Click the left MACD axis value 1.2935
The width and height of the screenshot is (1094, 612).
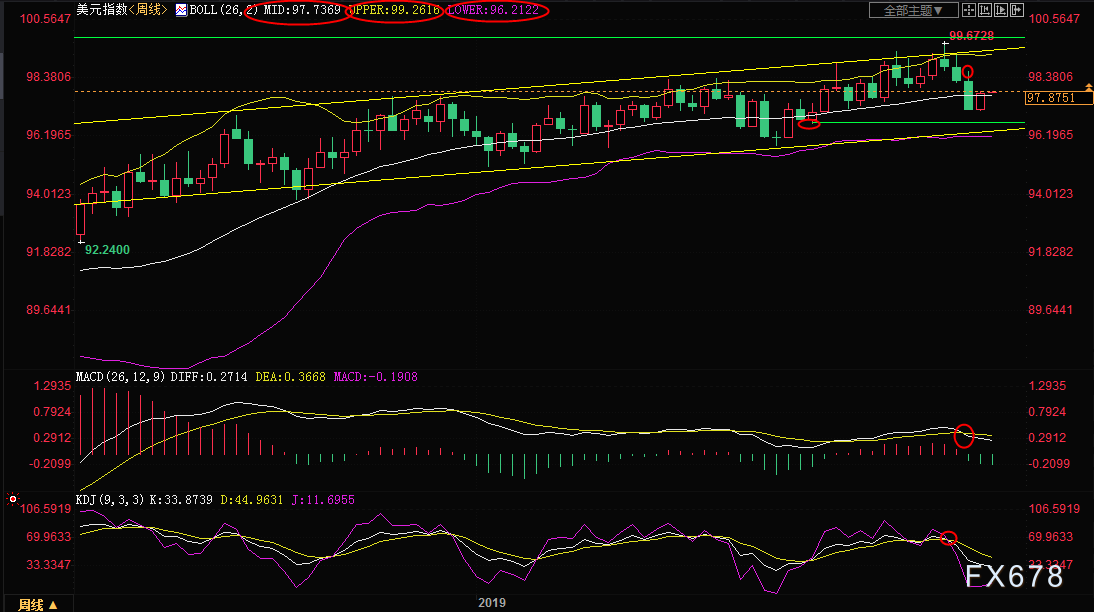(x=52, y=386)
